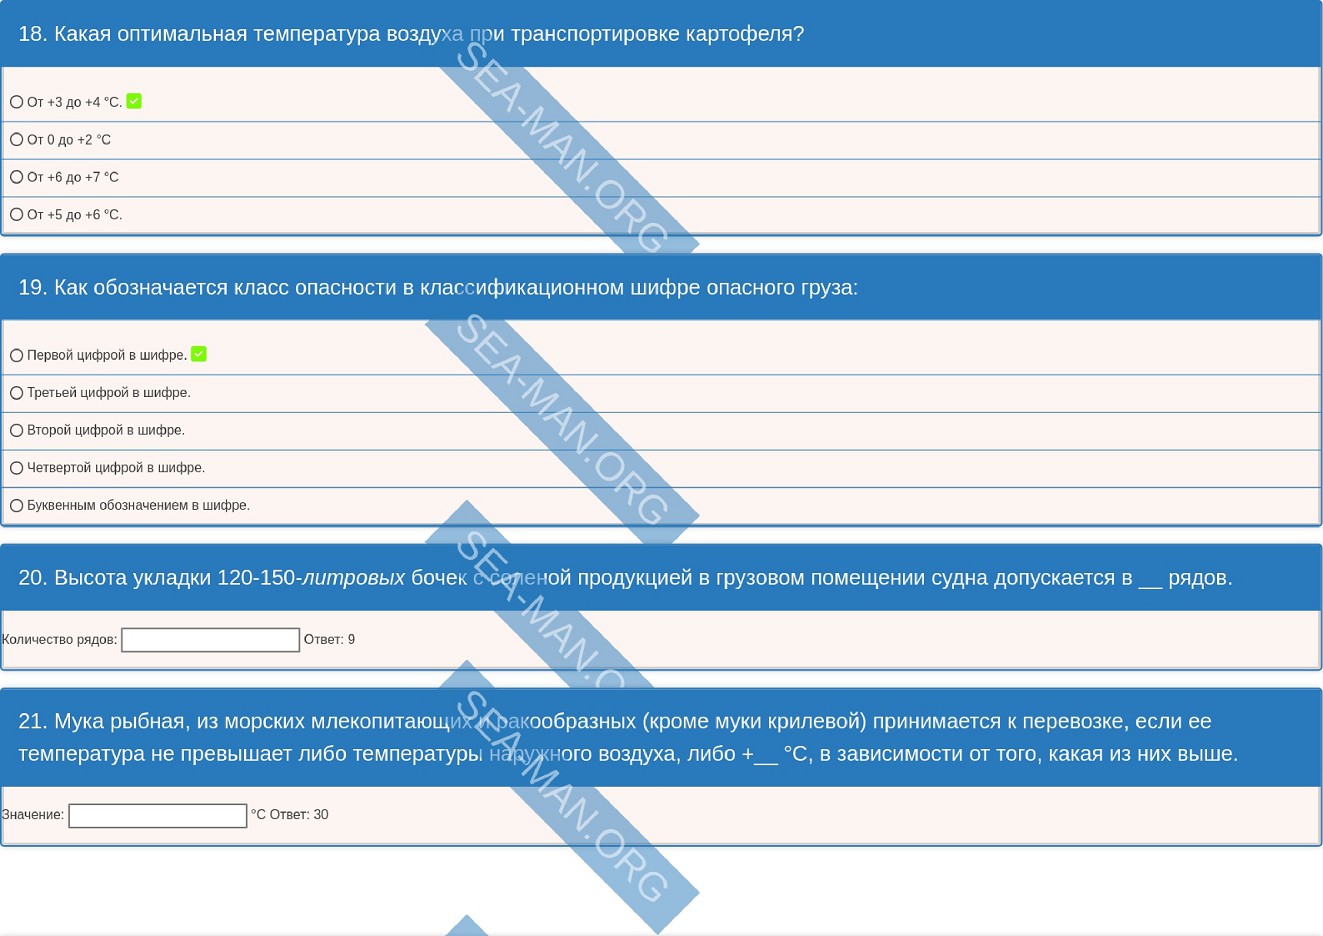The width and height of the screenshot is (1323, 936).
Task: Click the label 'Количество рядов:'
Action: coord(60,640)
